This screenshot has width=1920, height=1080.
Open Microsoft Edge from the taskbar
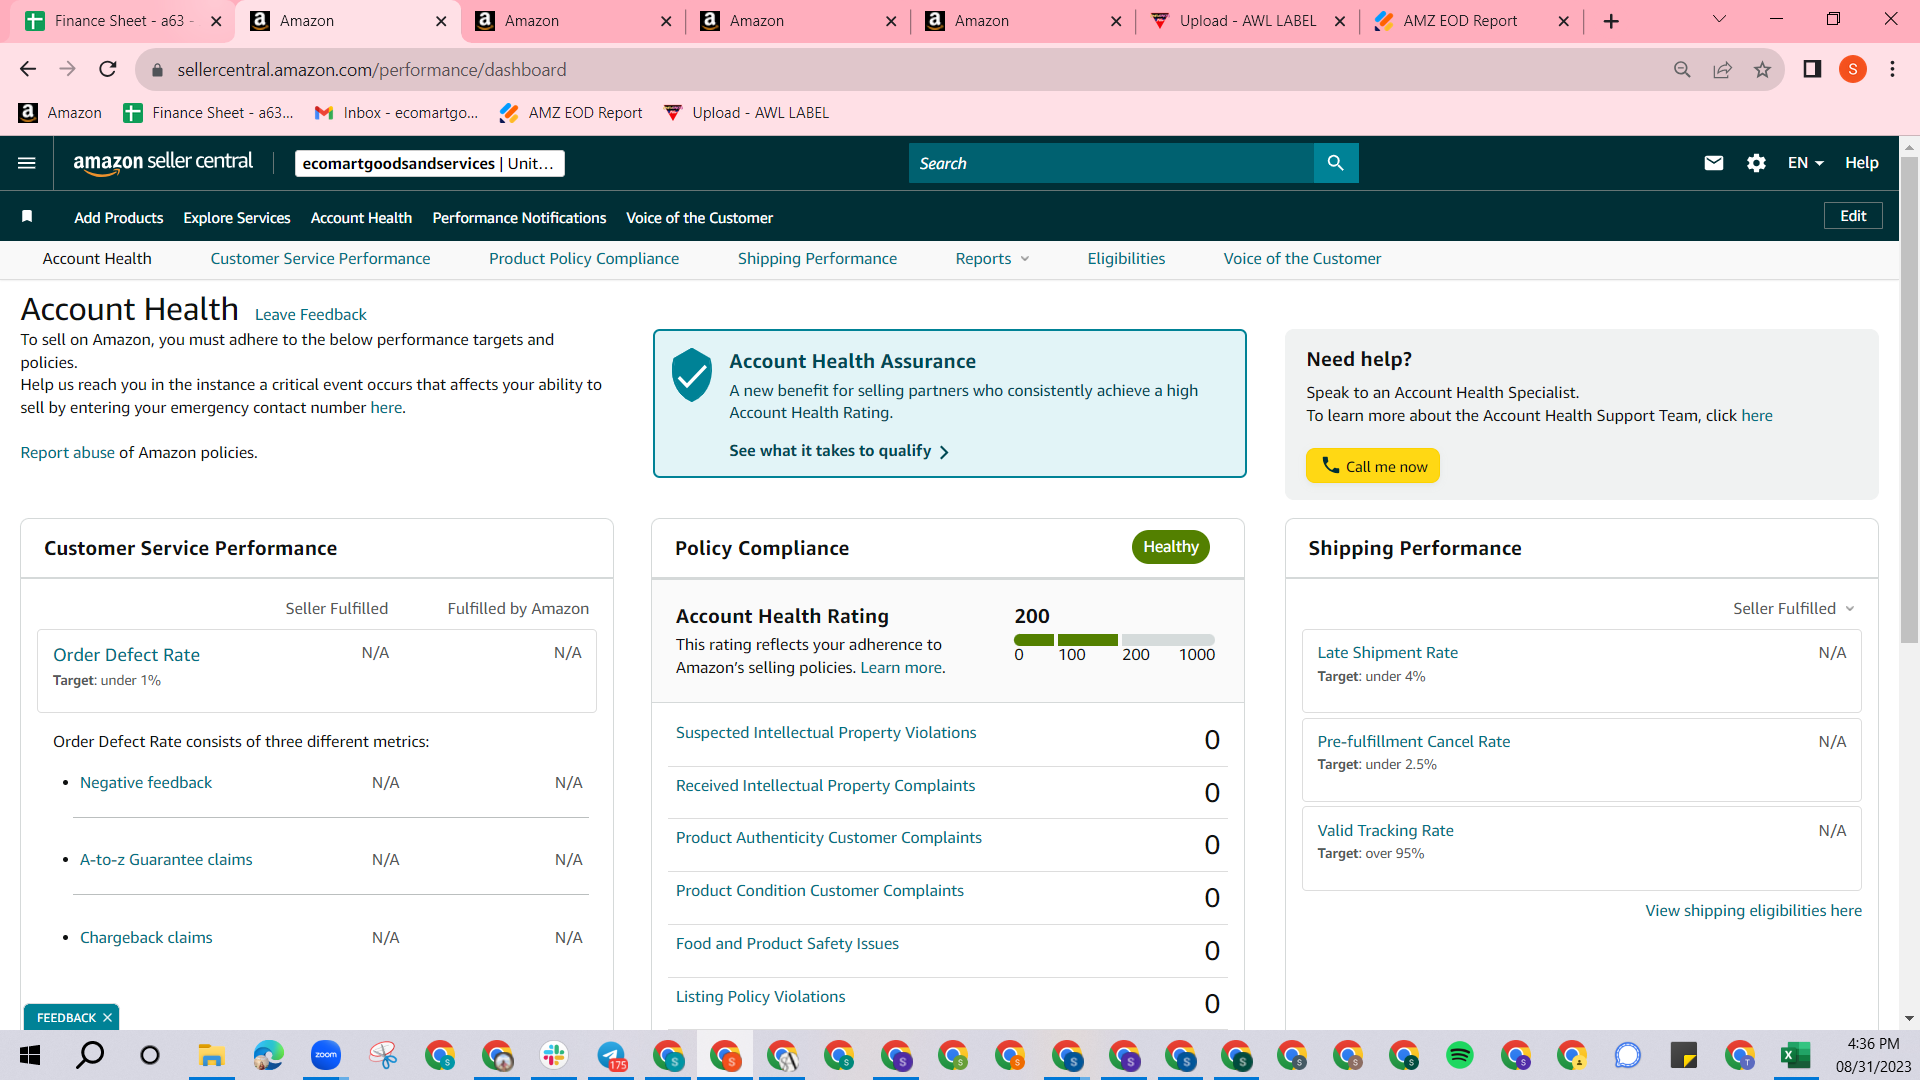click(x=268, y=1055)
